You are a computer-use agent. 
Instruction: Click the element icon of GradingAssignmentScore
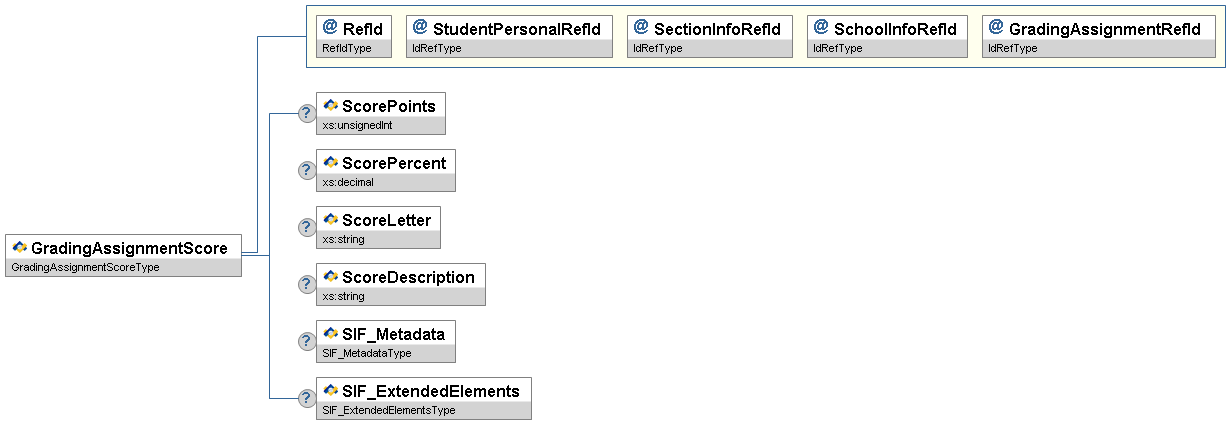click(x=19, y=247)
